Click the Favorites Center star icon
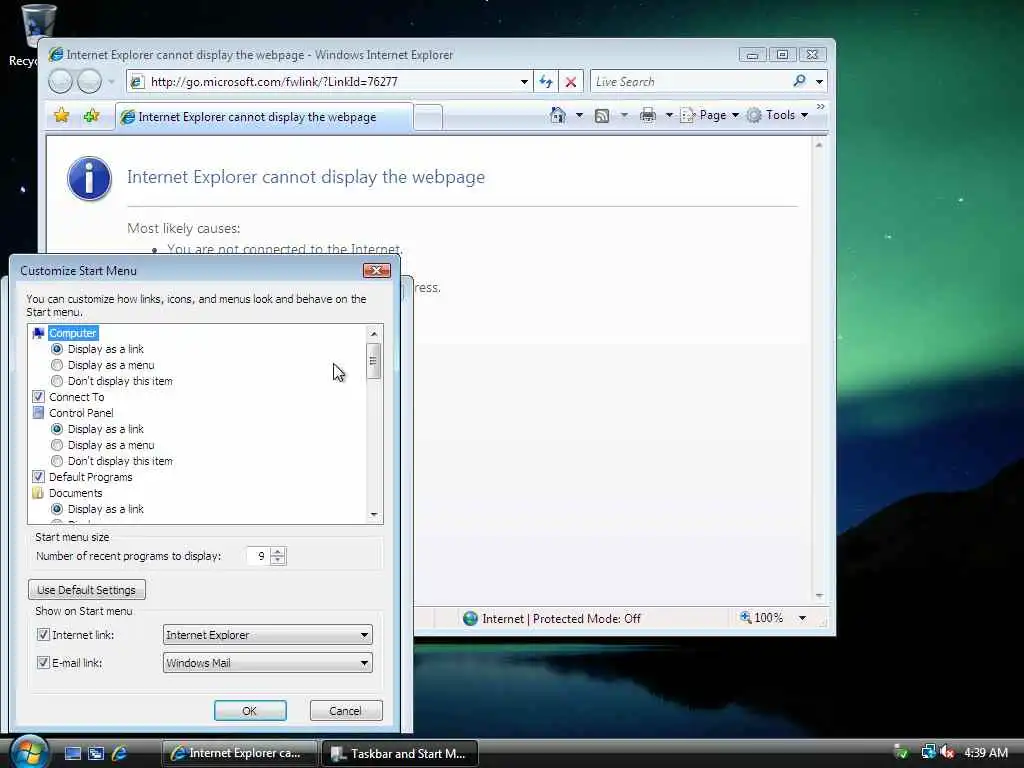Viewport: 1024px width, 768px height. click(61, 116)
